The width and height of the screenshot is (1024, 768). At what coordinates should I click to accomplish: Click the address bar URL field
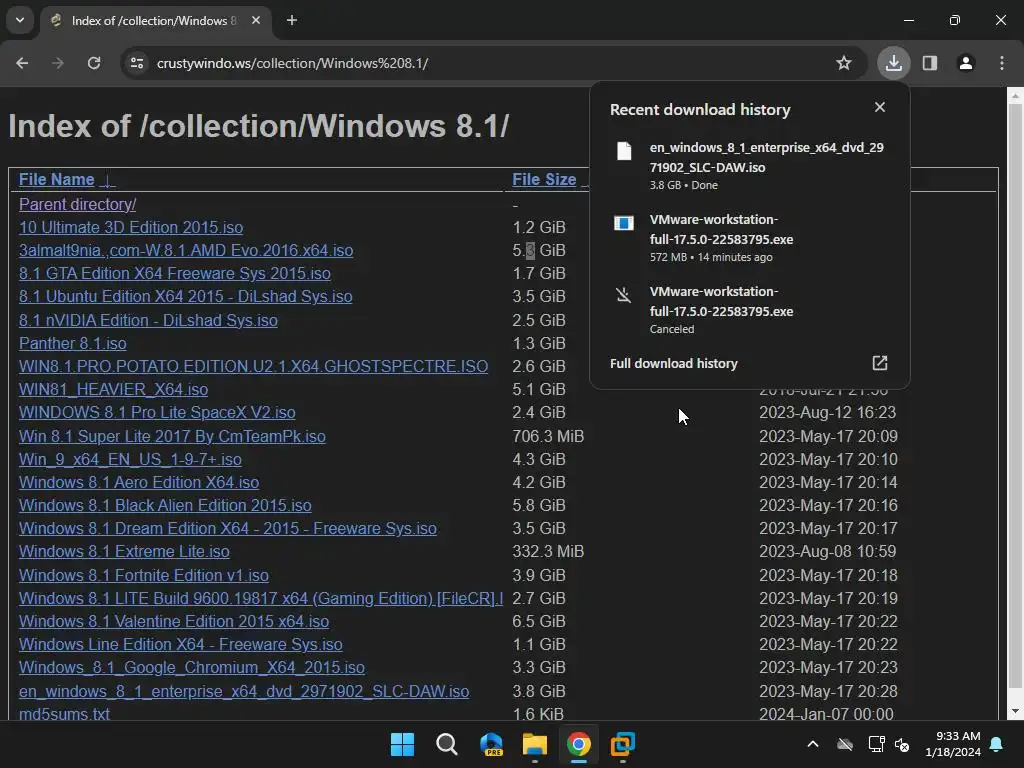point(490,63)
